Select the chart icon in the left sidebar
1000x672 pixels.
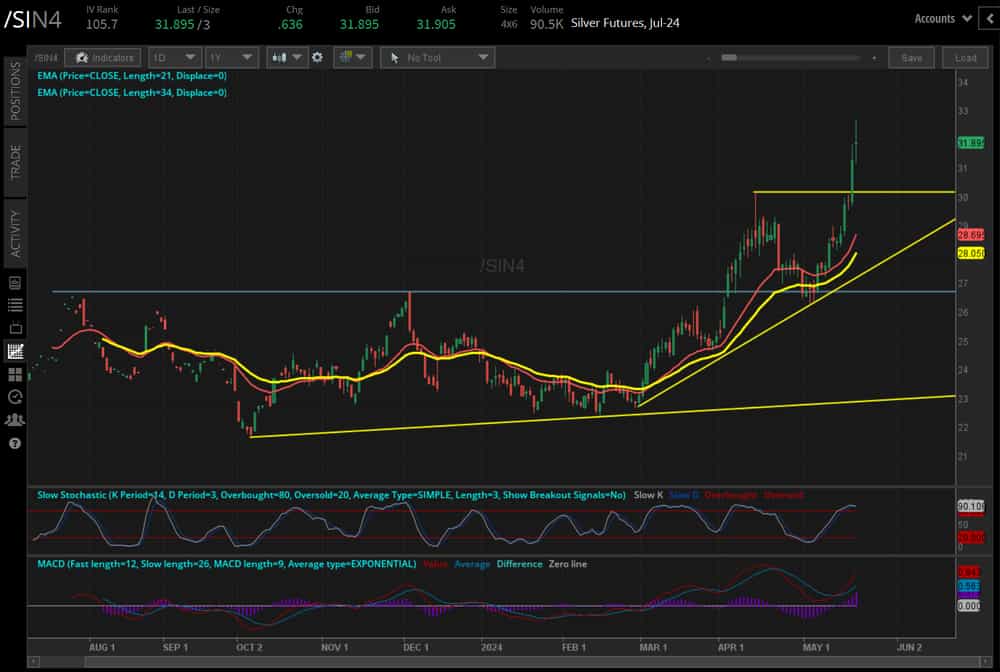(14, 351)
